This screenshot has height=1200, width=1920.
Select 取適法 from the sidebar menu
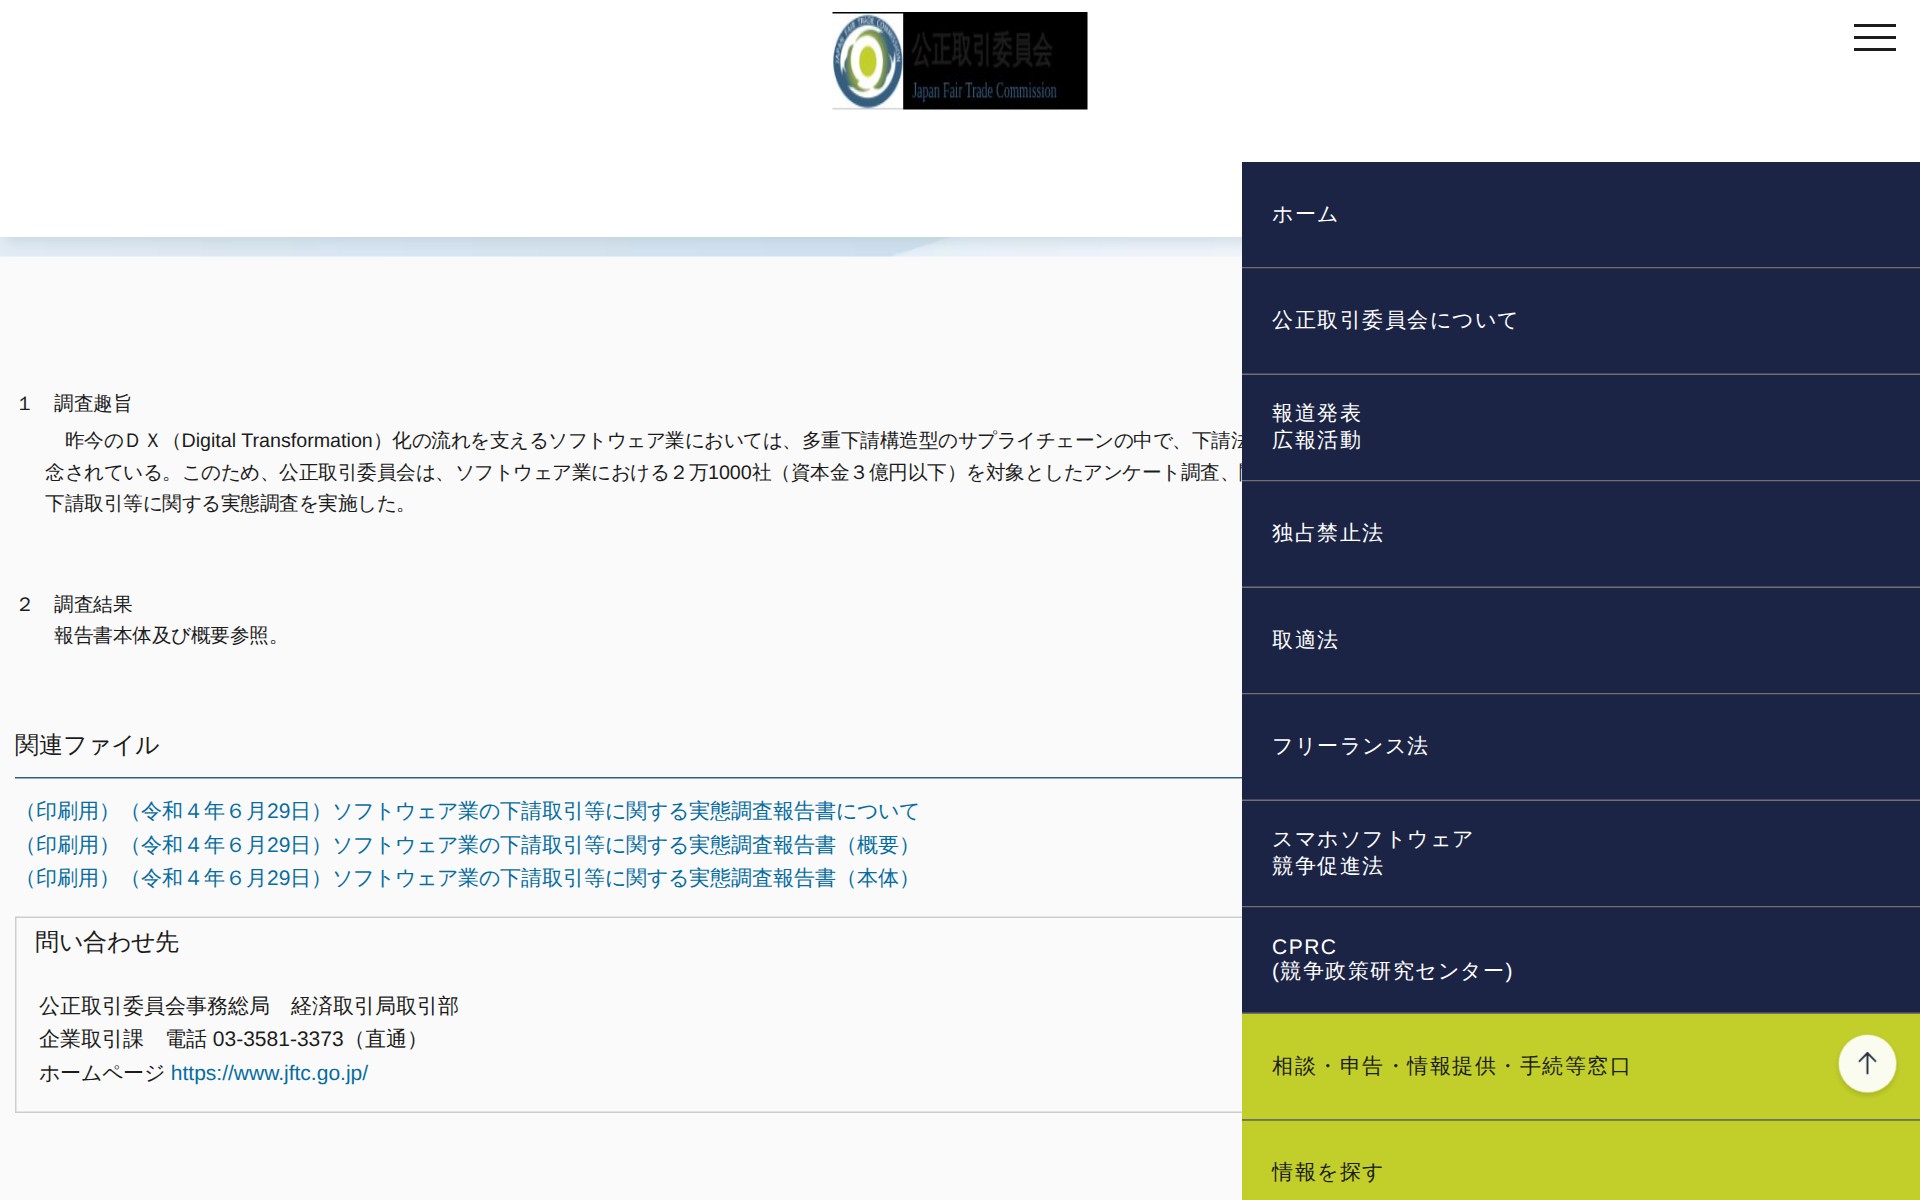pyautogui.click(x=1304, y=640)
